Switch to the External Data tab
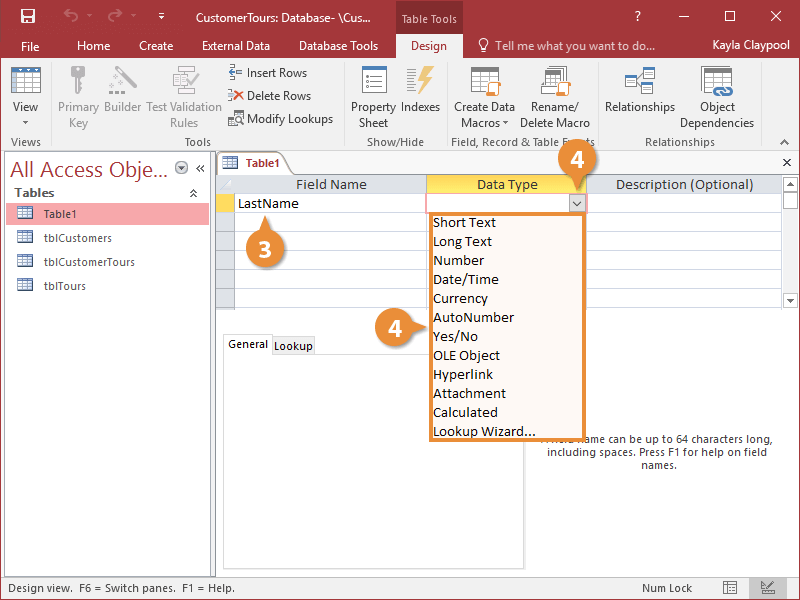The height and width of the screenshot is (600, 800). (x=236, y=46)
